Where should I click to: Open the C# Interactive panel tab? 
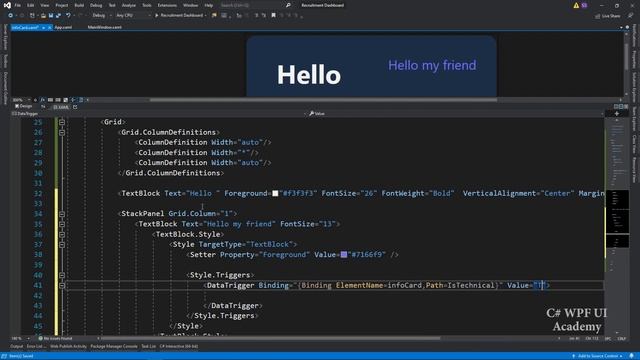(x=179, y=347)
